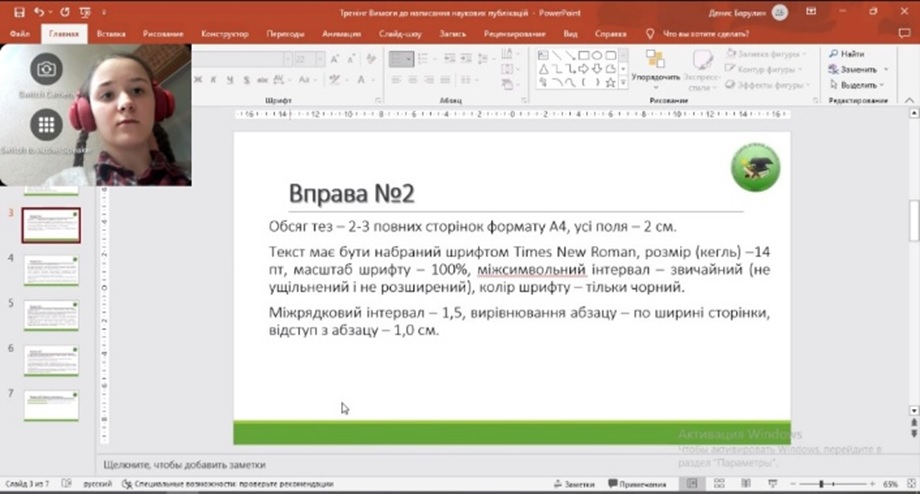
Task: Click the Найти button
Action: (x=847, y=54)
